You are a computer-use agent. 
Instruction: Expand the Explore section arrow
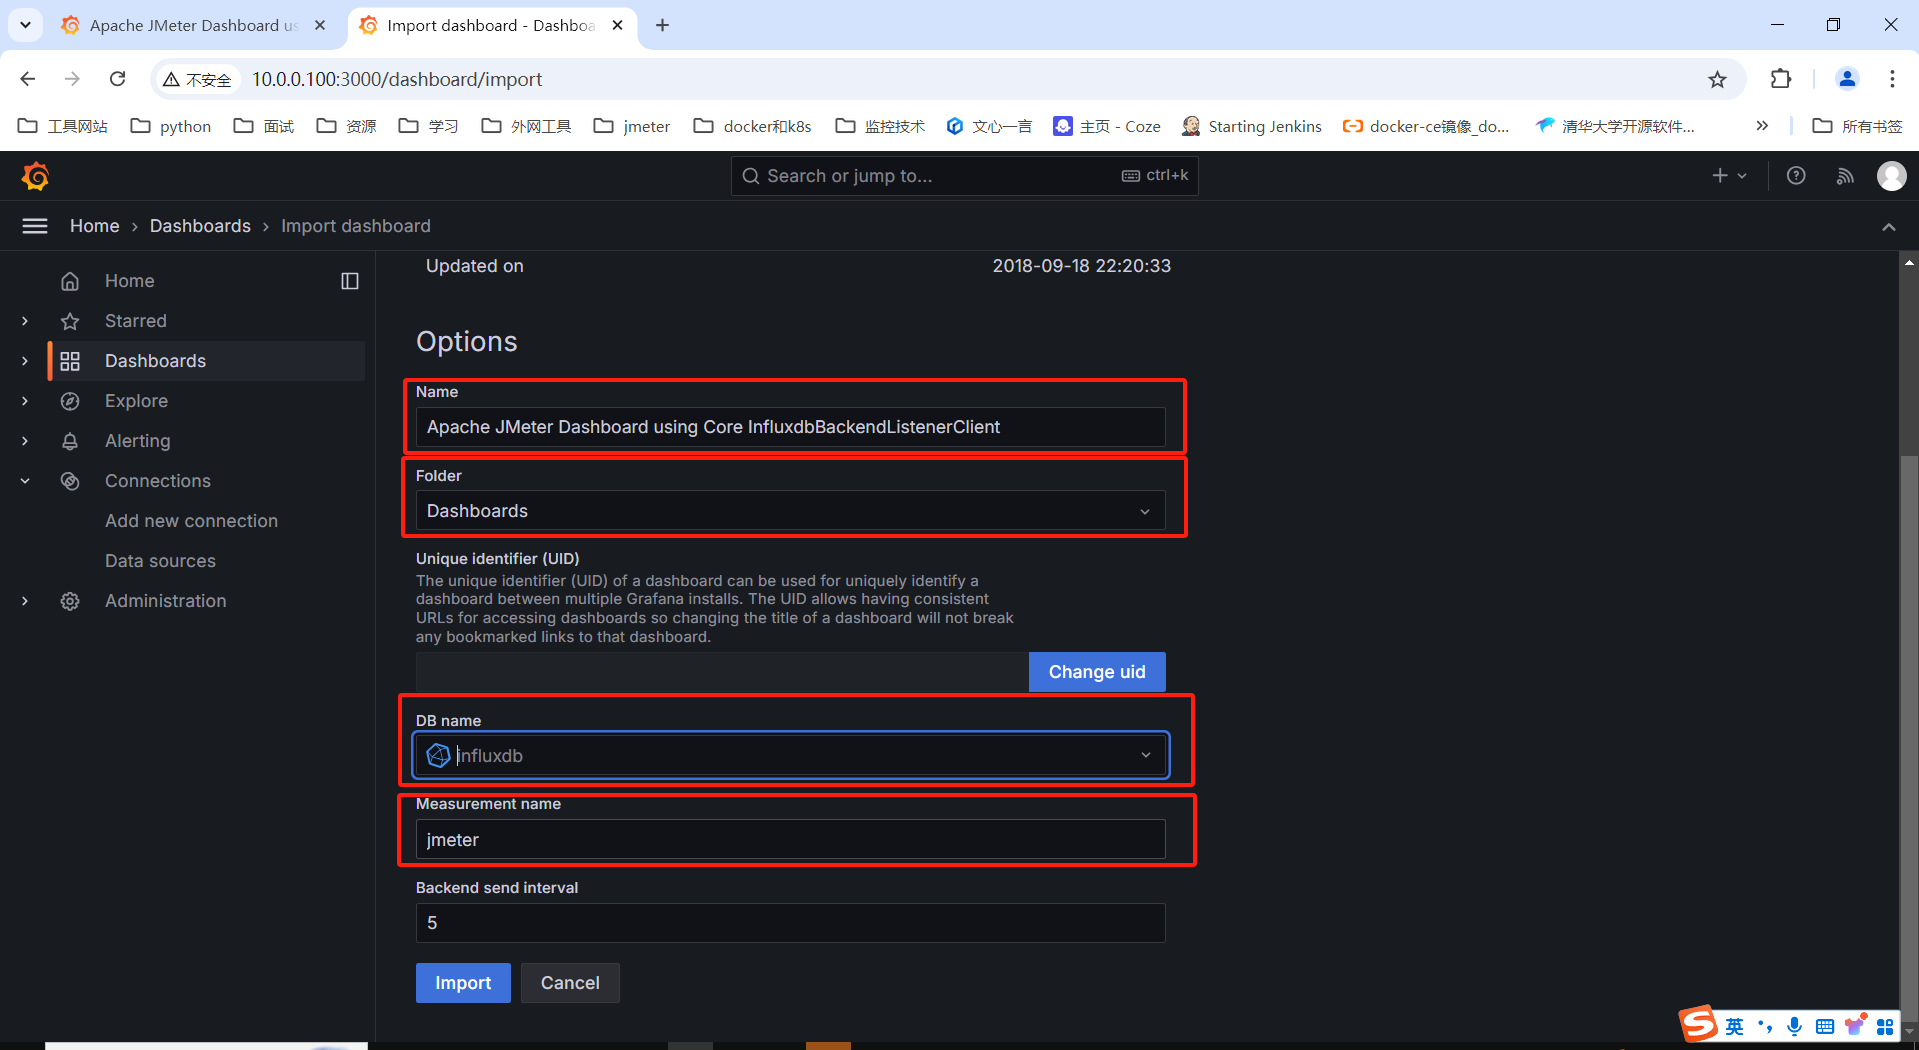point(25,401)
